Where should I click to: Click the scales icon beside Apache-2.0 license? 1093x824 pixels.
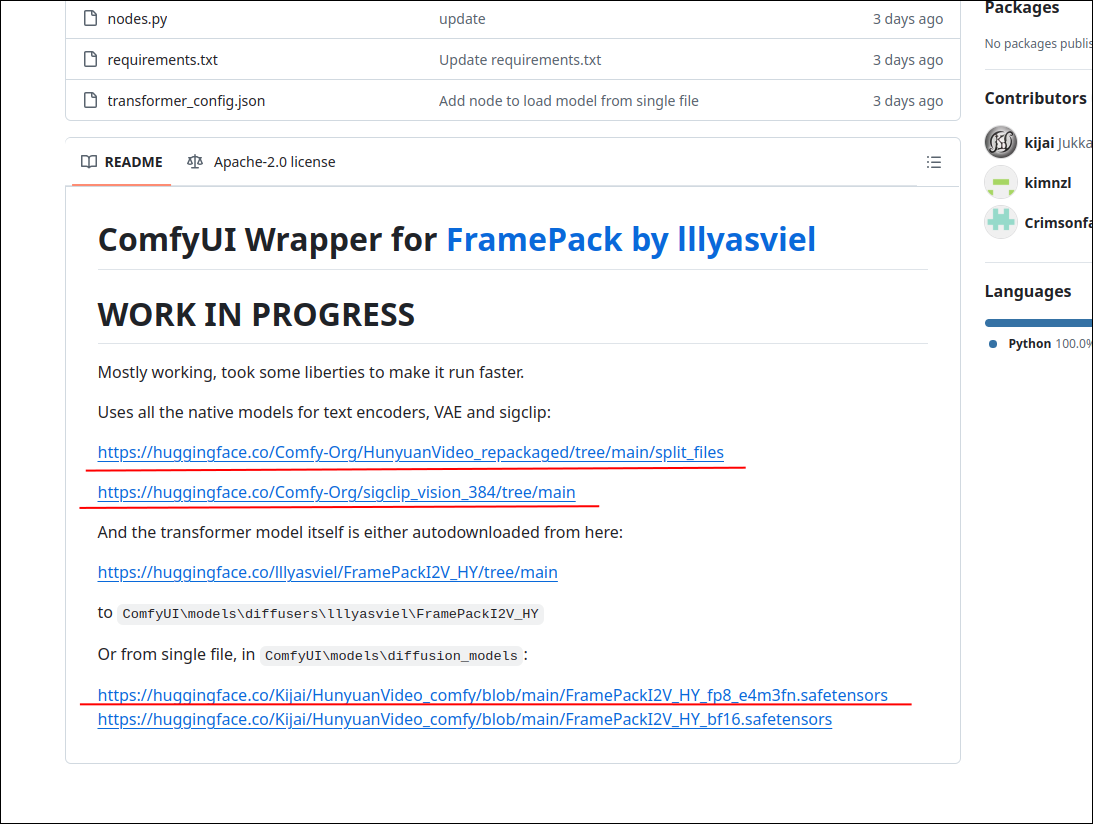coord(196,161)
